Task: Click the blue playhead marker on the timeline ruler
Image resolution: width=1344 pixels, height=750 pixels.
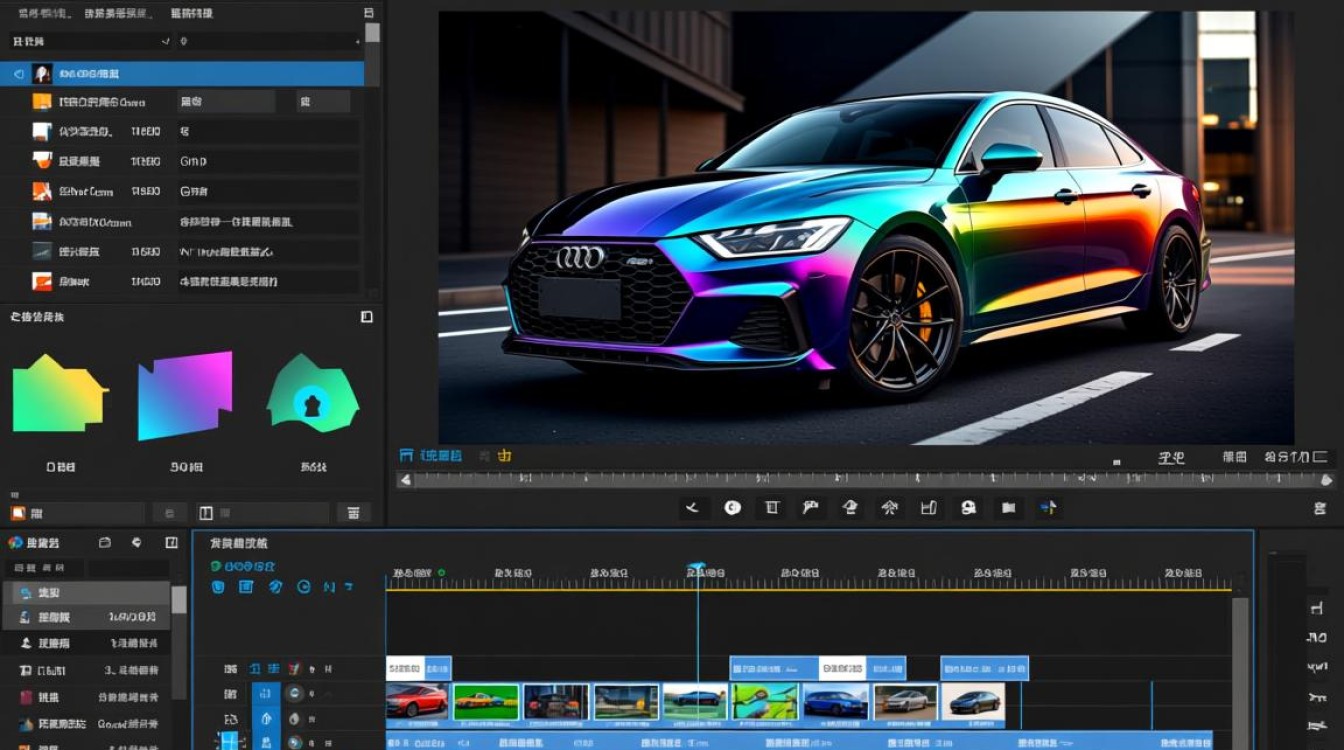Action: [x=697, y=567]
